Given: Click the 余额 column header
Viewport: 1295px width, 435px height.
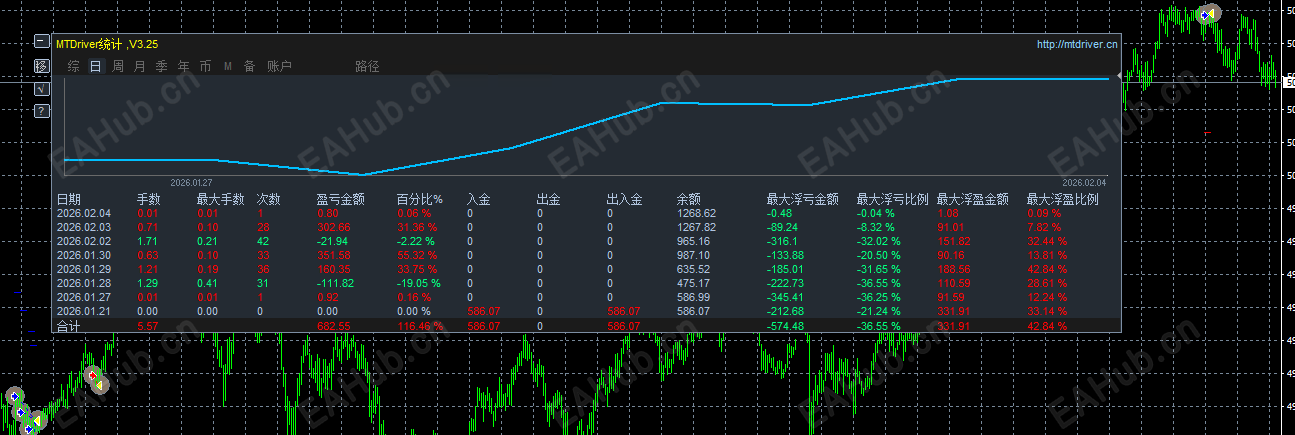Looking at the screenshot, I should [689, 200].
